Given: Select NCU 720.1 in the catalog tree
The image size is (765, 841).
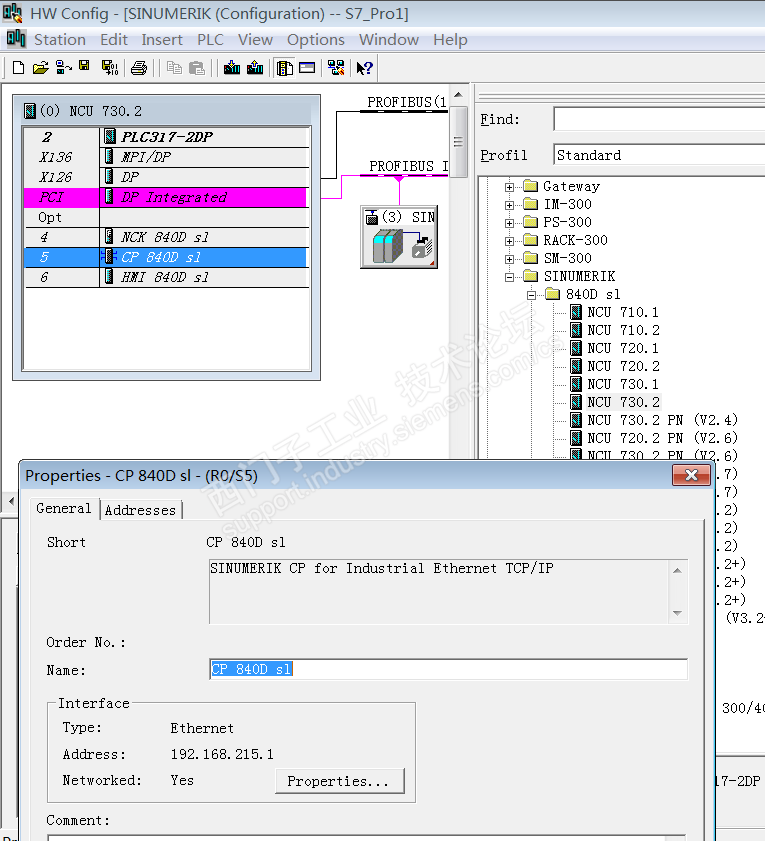Looking at the screenshot, I should (622, 348).
